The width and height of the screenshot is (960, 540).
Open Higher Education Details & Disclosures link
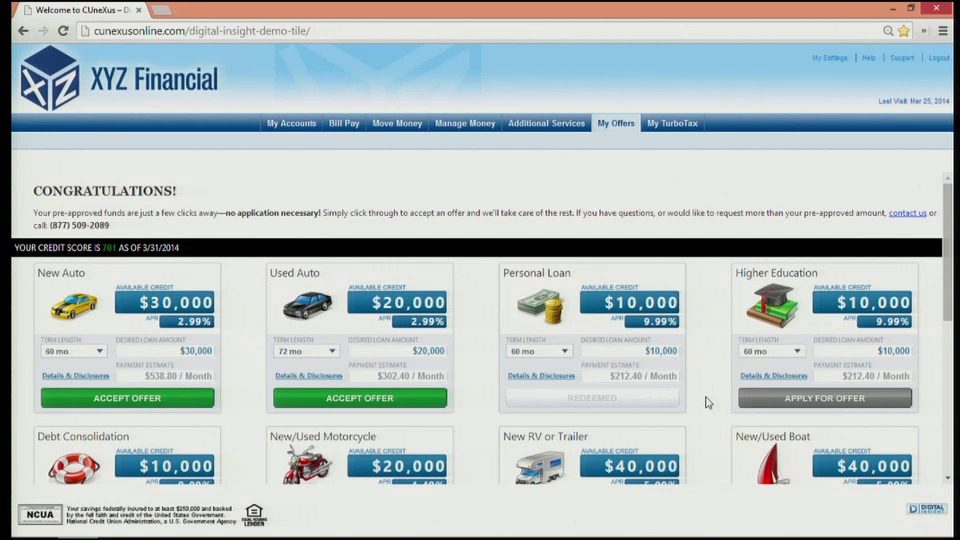[774, 376]
